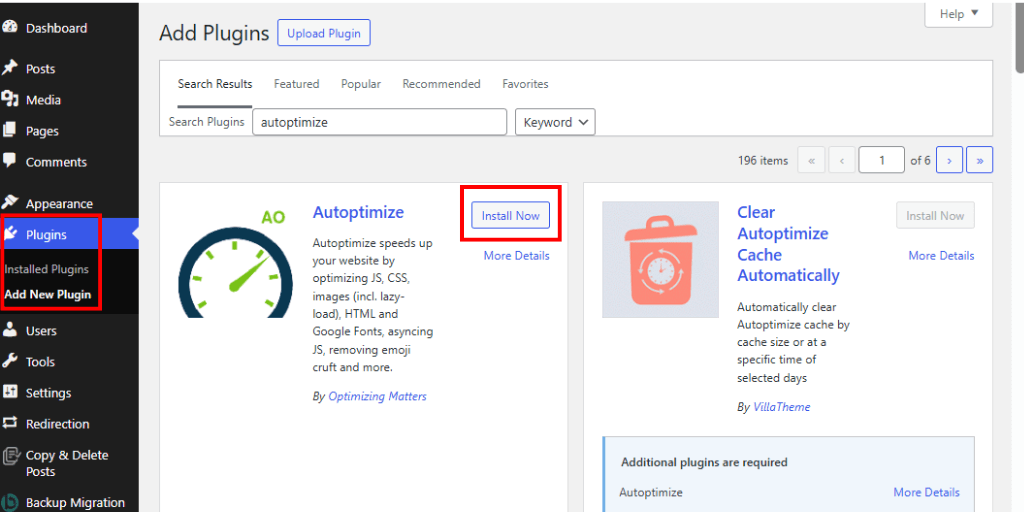
Task: Go to previous results page
Action: click(842, 160)
